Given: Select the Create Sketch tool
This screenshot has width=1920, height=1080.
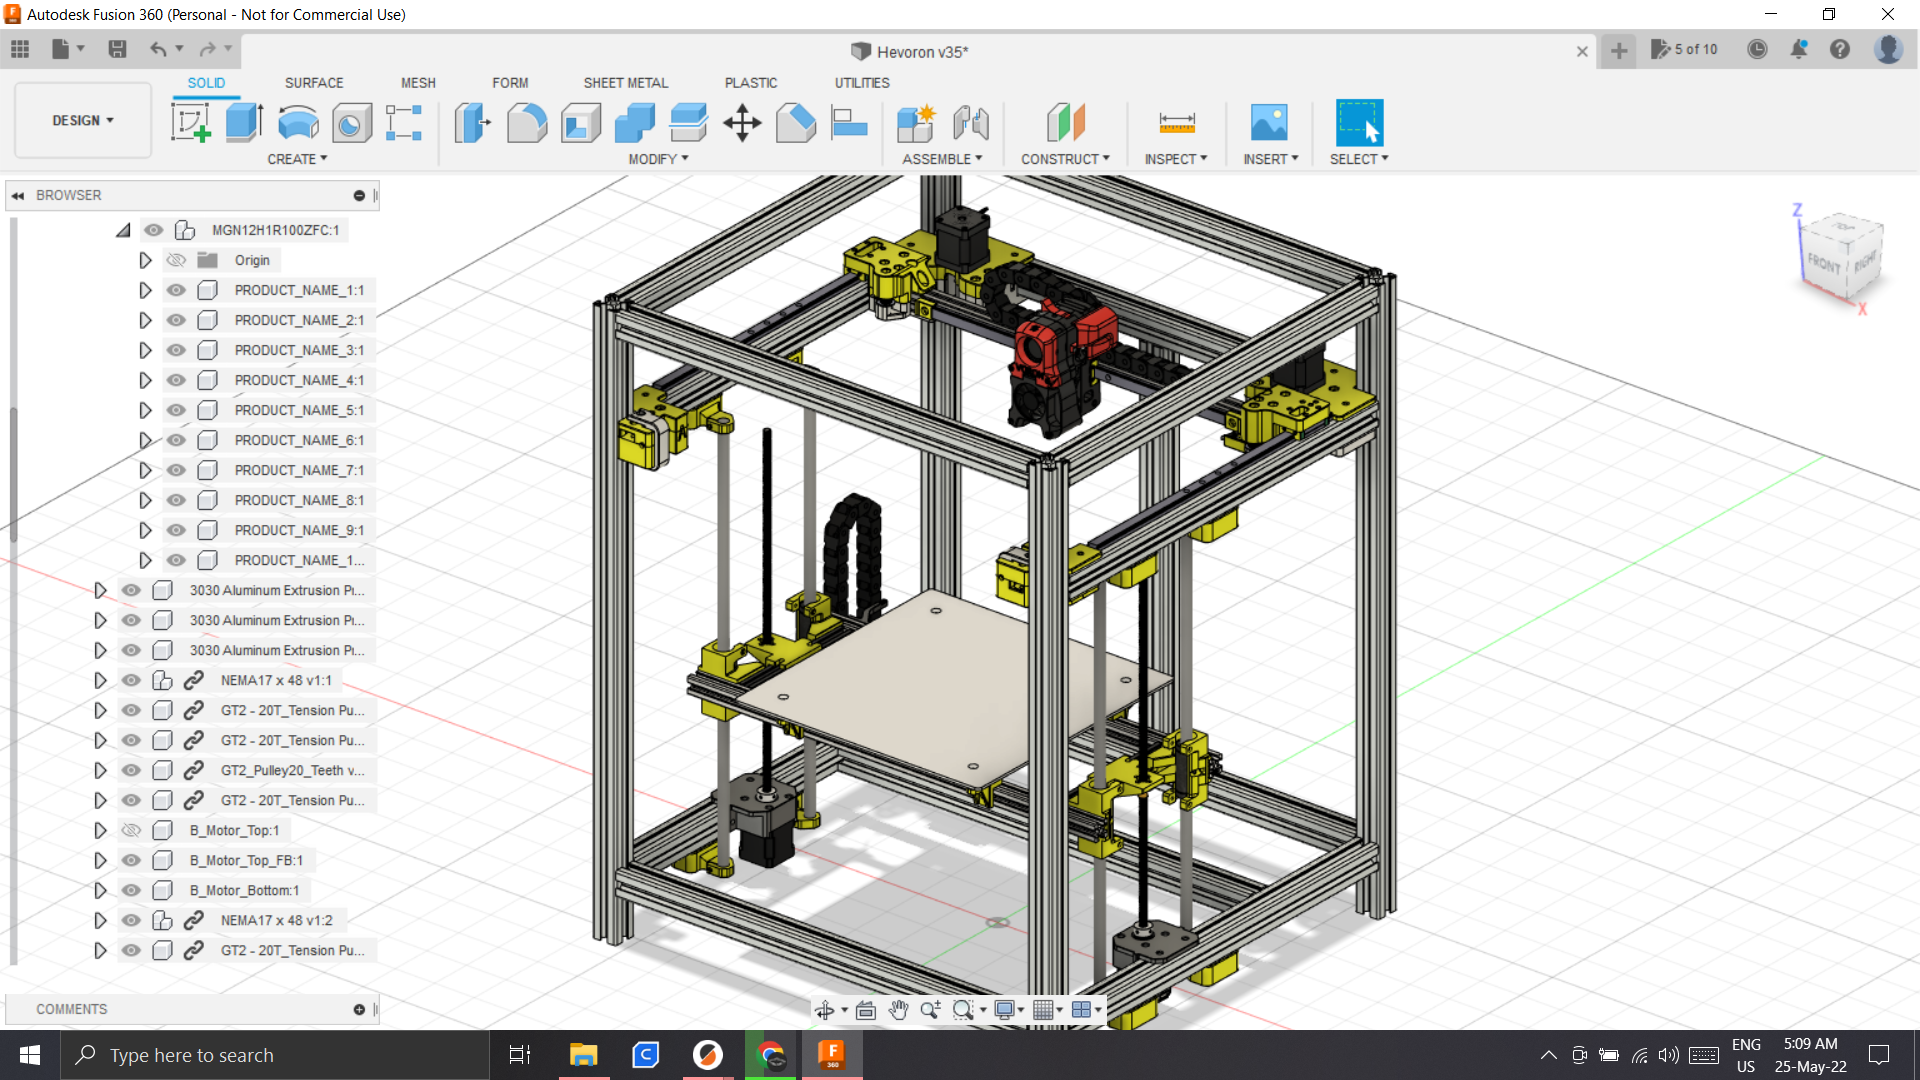Looking at the screenshot, I should 190,122.
